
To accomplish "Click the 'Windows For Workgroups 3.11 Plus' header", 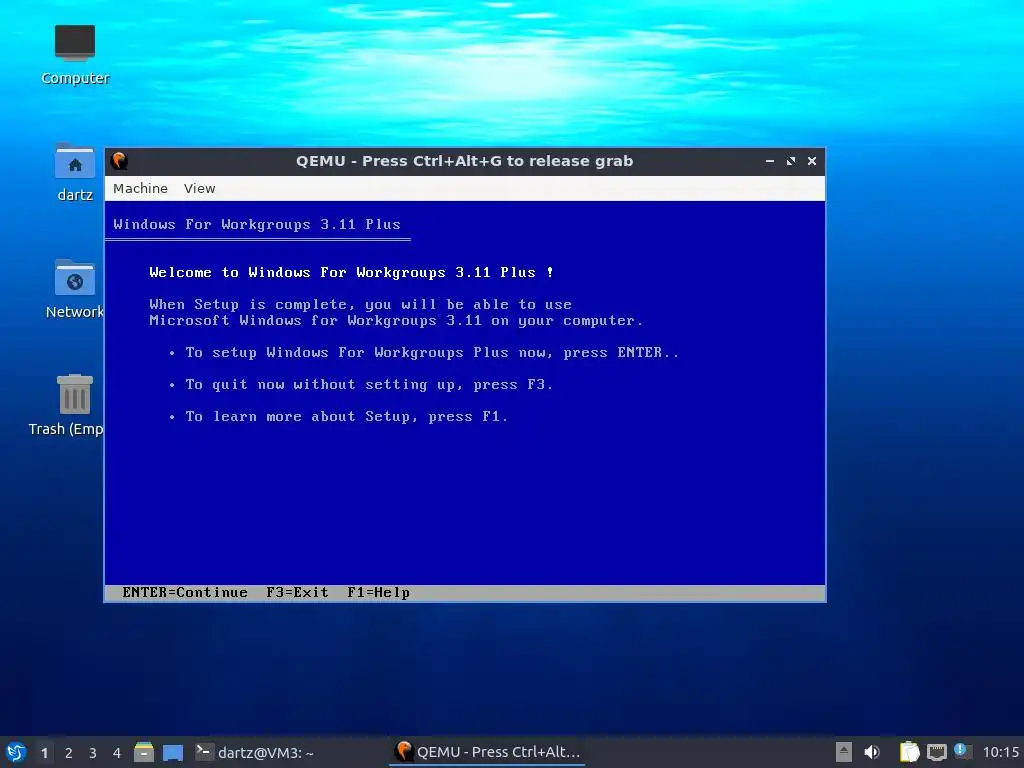I will pyautogui.click(x=257, y=225).
